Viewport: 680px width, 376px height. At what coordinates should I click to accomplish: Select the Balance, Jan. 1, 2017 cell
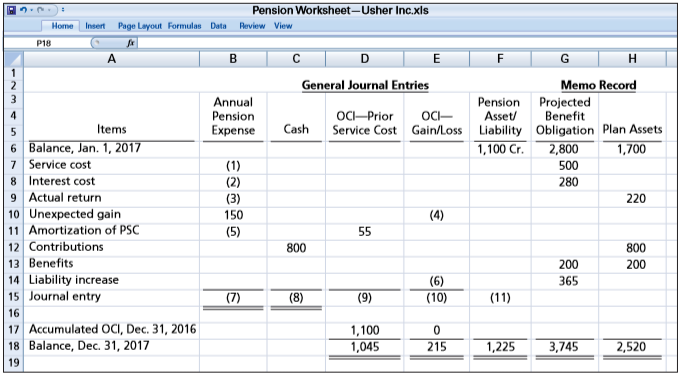pyautogui.click(x=111, y=149)
